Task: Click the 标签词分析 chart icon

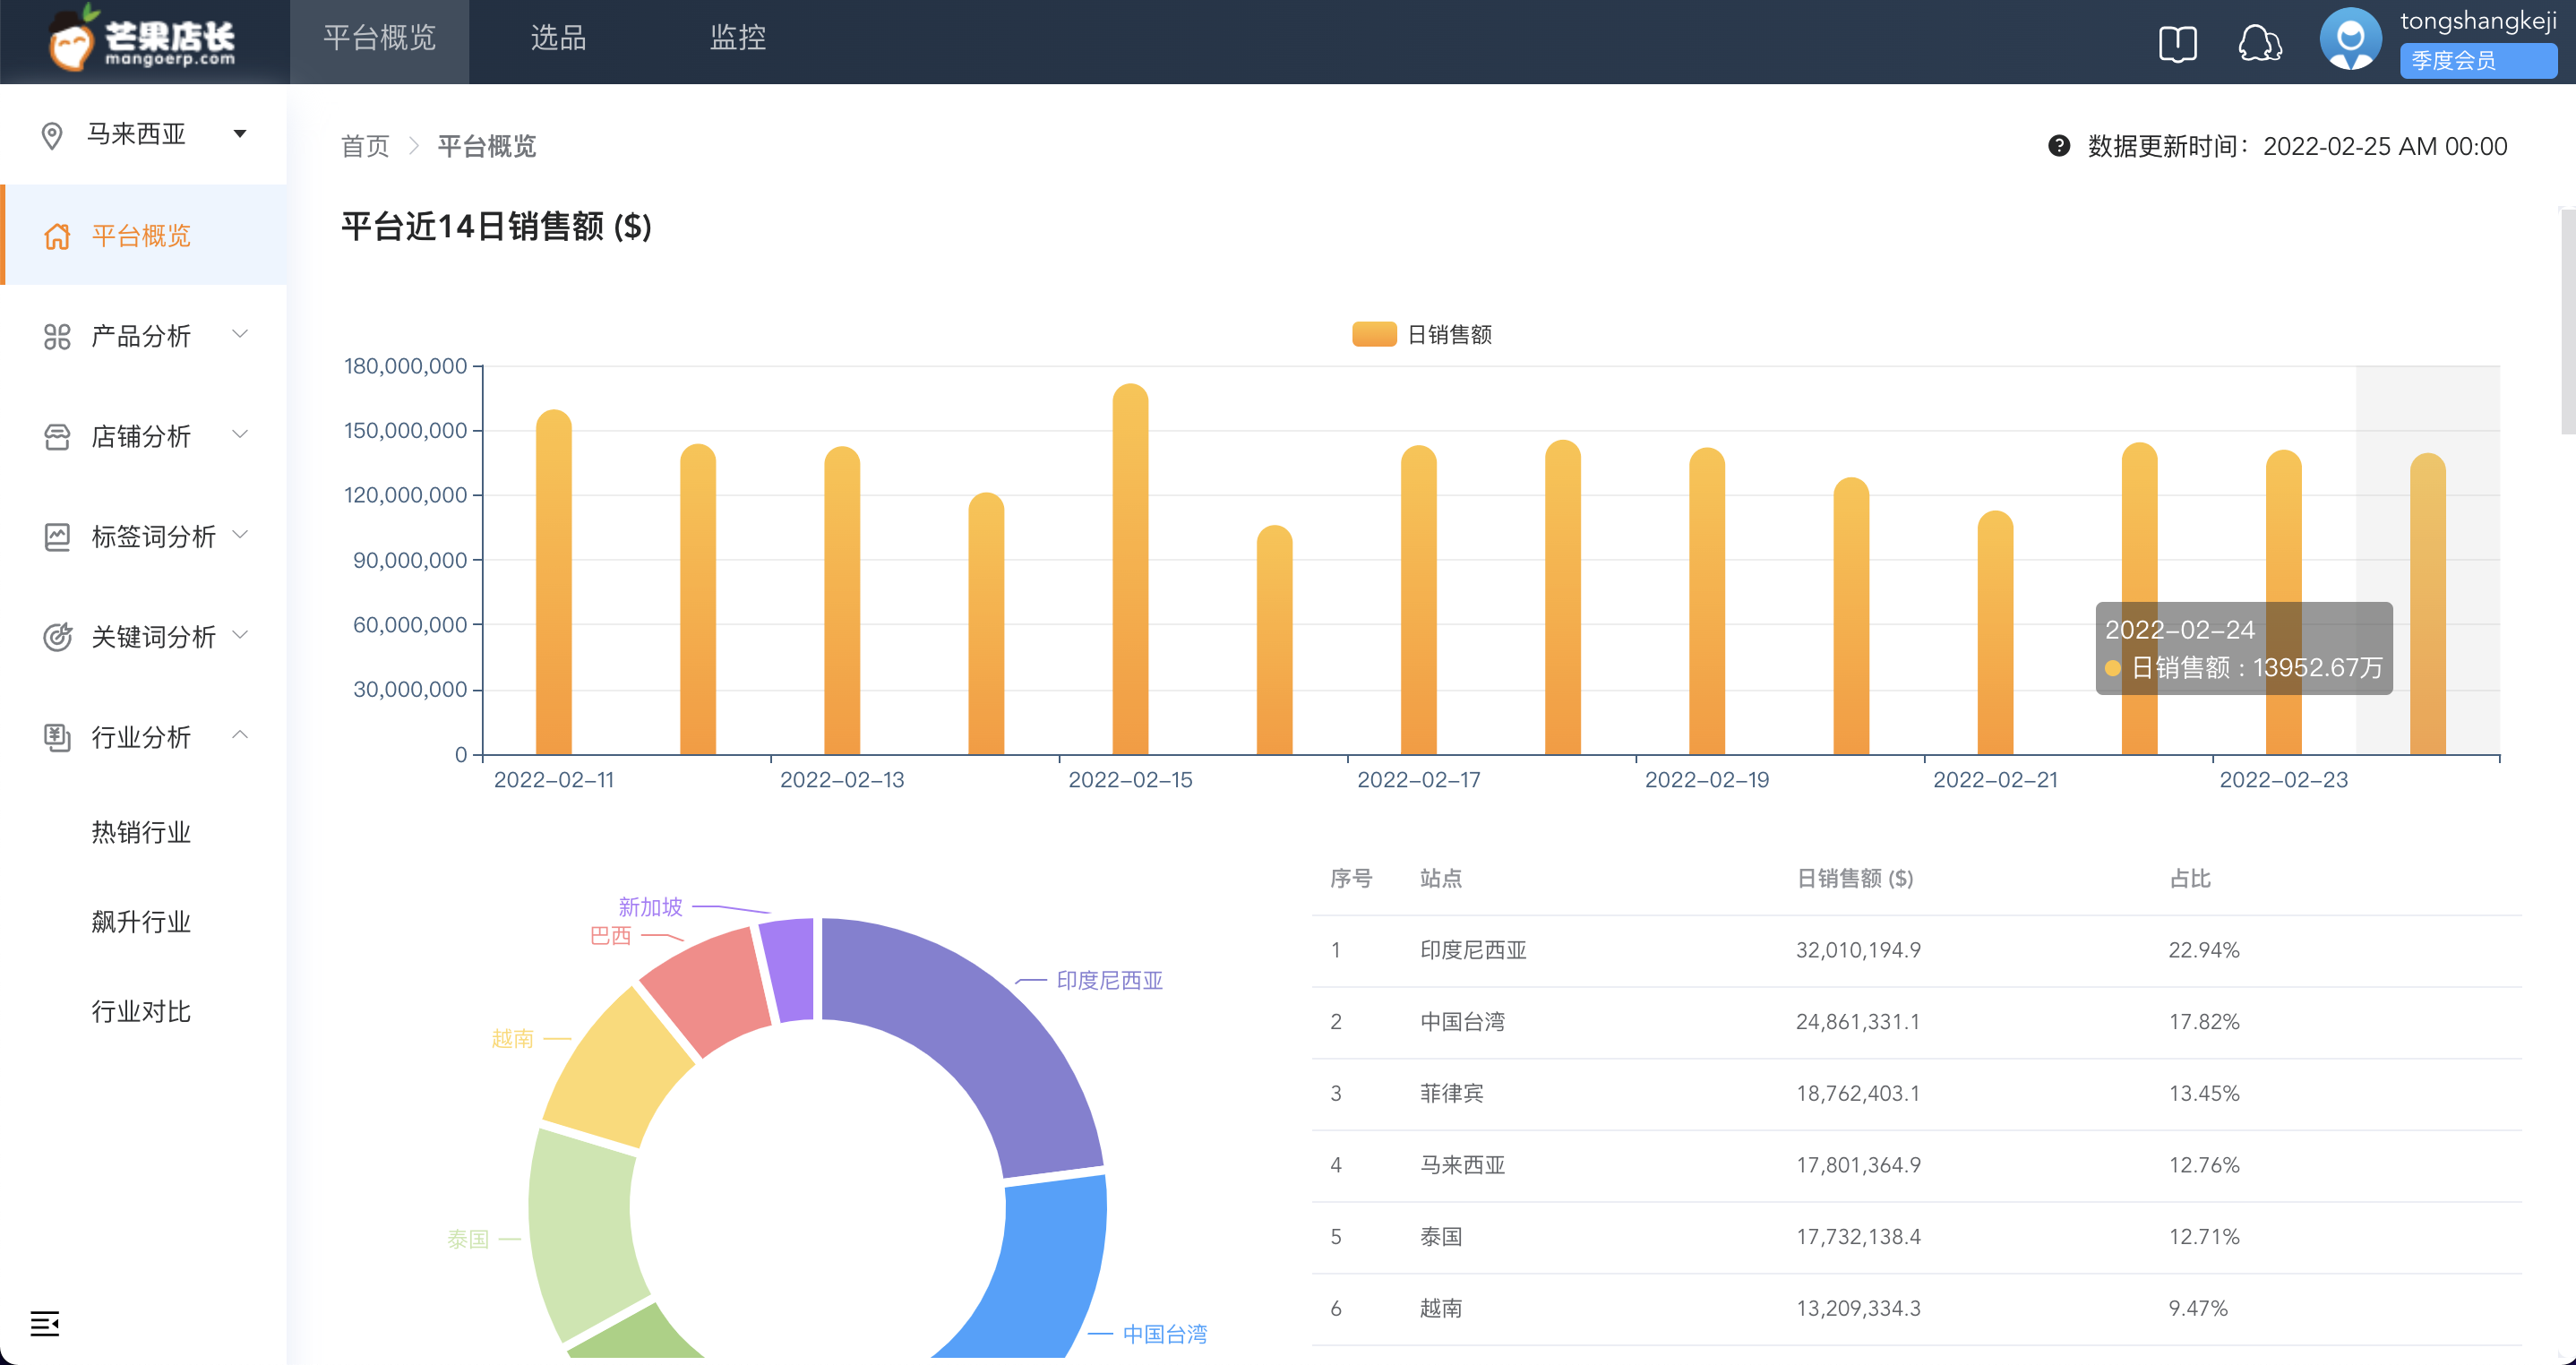Action: point(57,537)
